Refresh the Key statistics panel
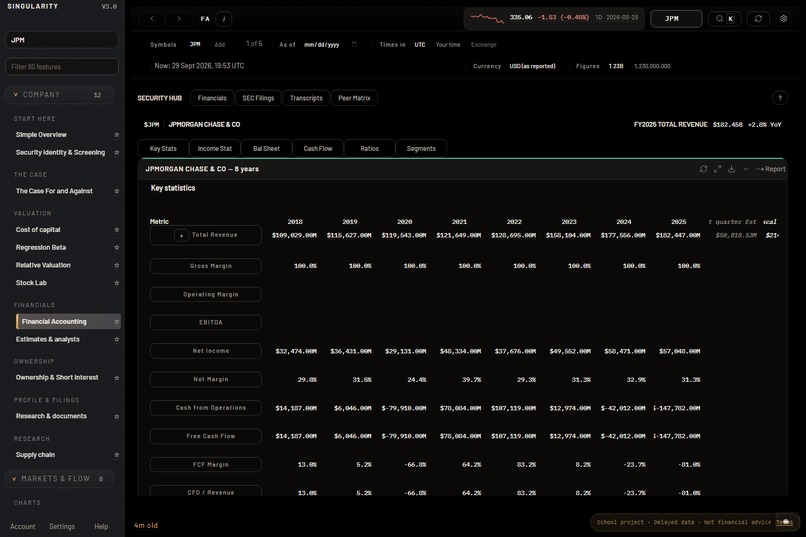The width and height of the screenshot is (806, 537). point(703,169)
